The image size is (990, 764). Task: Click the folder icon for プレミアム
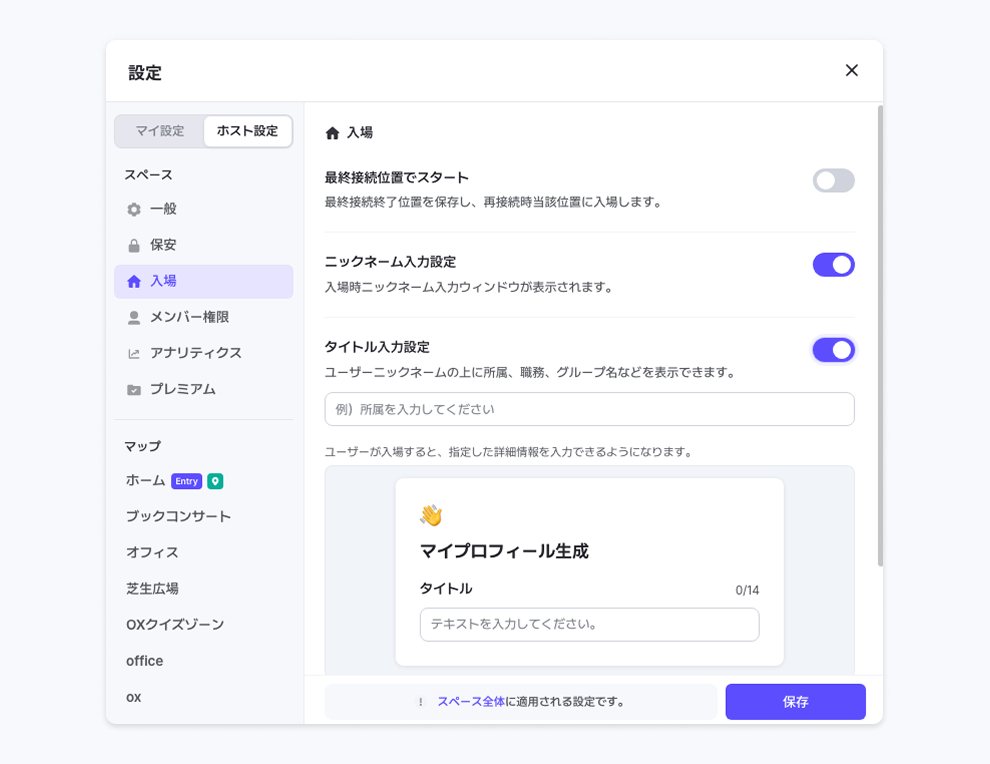coord(134,390)
